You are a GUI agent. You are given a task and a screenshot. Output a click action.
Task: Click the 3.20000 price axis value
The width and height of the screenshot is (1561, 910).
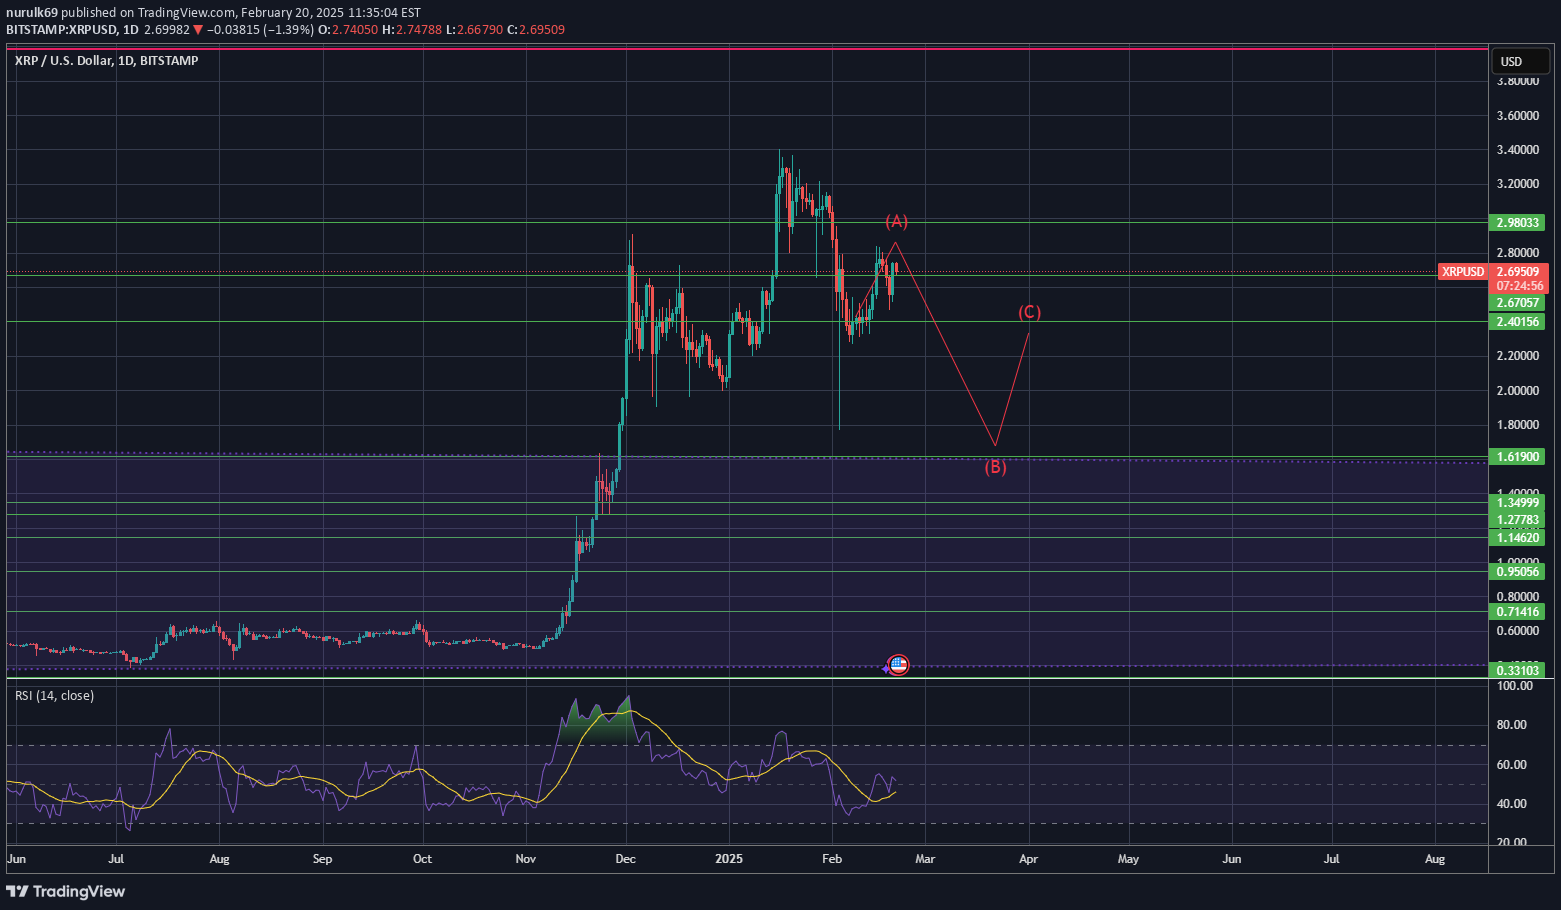[x=1518, y=184]
